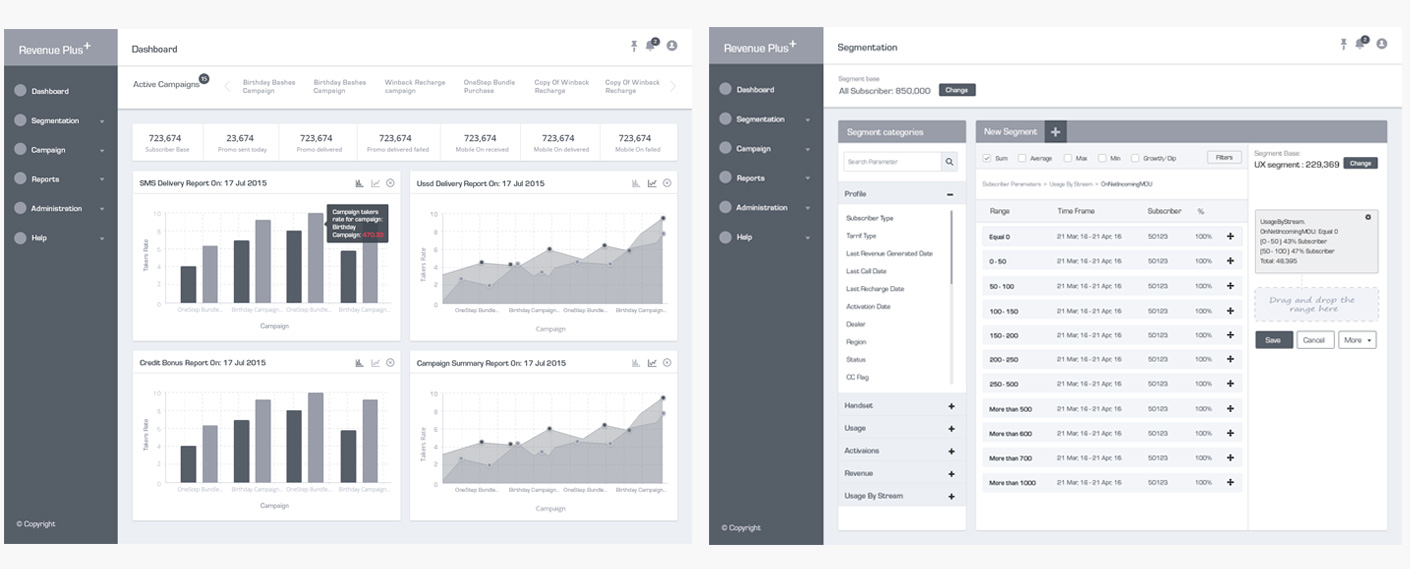Open notifications bell on the Segmentation screen

pyautogui.click(x=1360, y=44)
